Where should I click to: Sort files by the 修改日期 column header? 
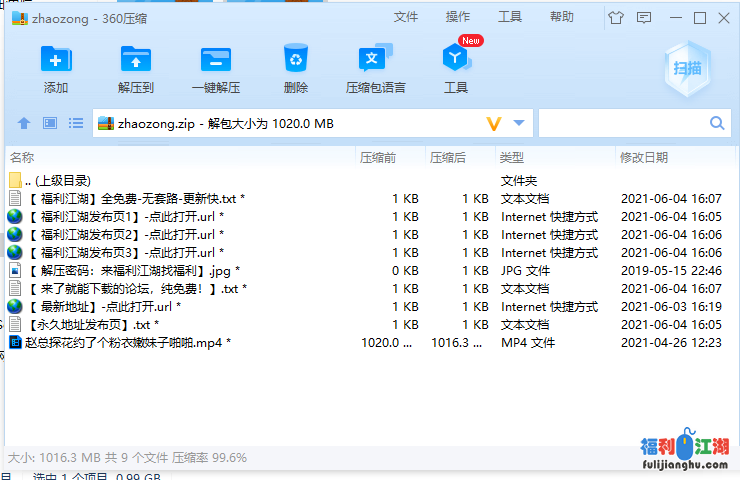[644, 157]
